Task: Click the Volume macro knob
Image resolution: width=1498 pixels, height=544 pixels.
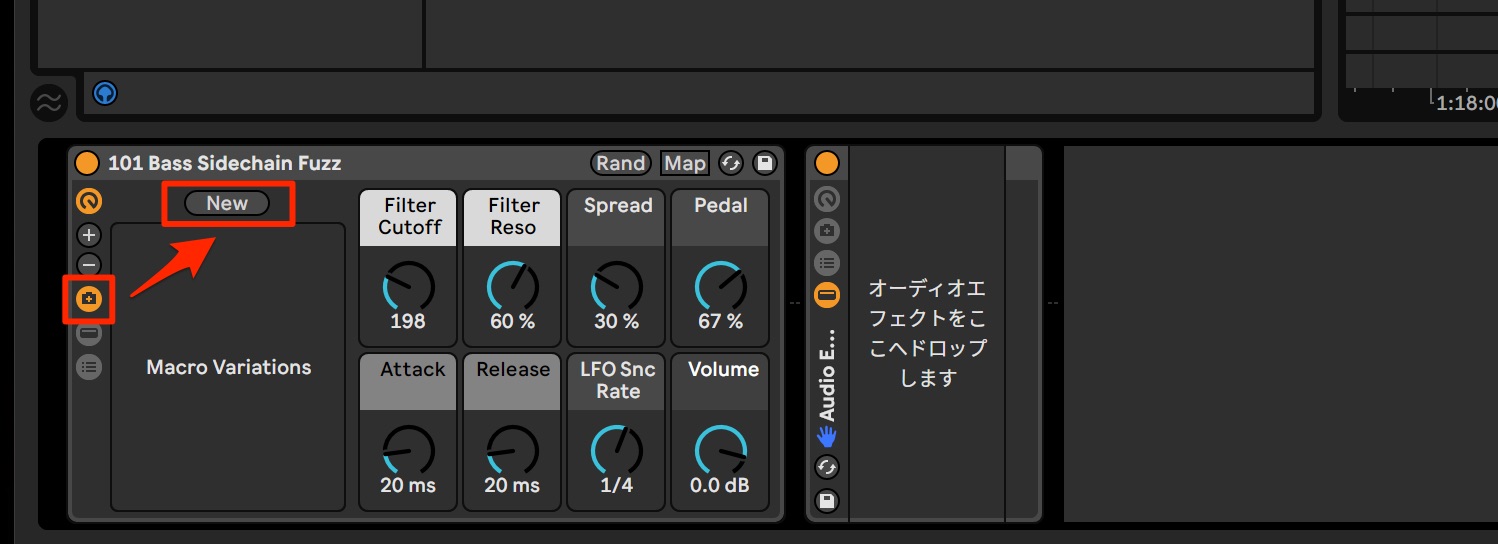Action: (x=721, y=451)
